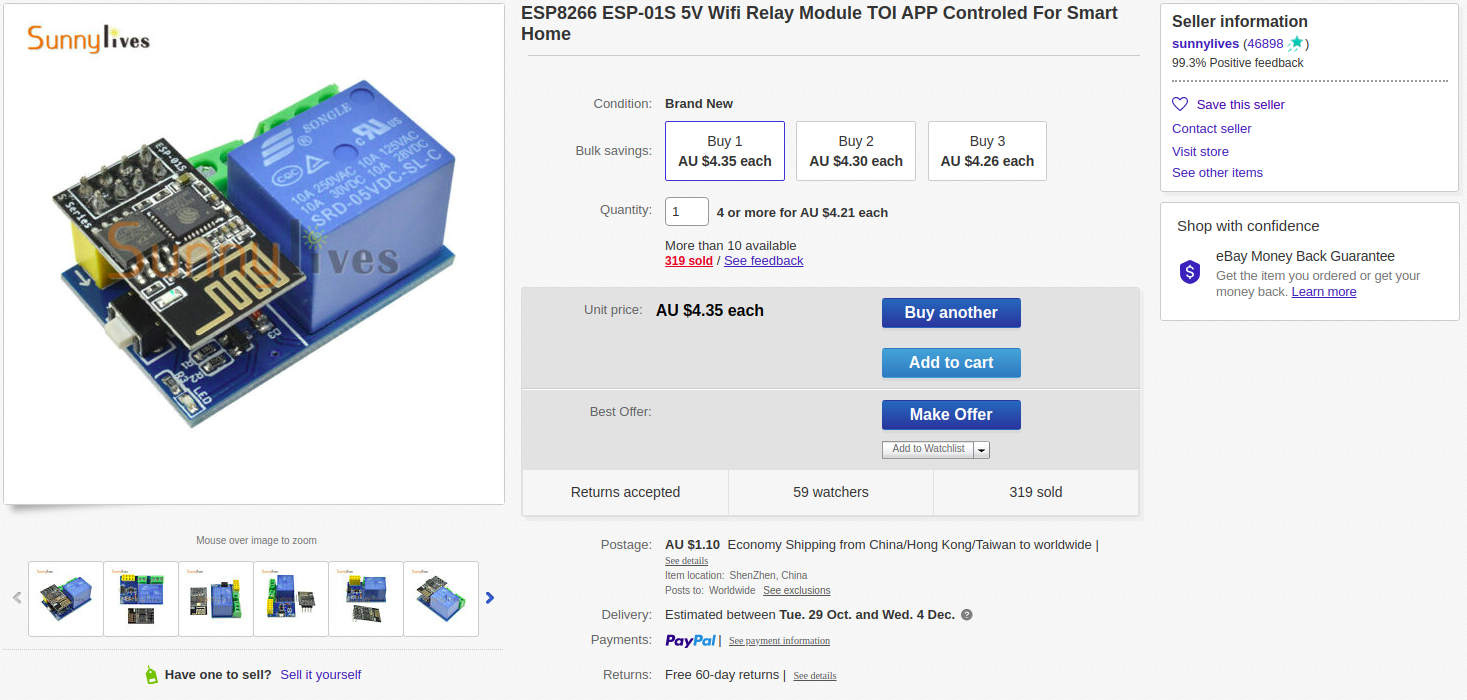The image size is (1467, 700).
Task: Click the Quantity input field
Action: coord(686,212)
